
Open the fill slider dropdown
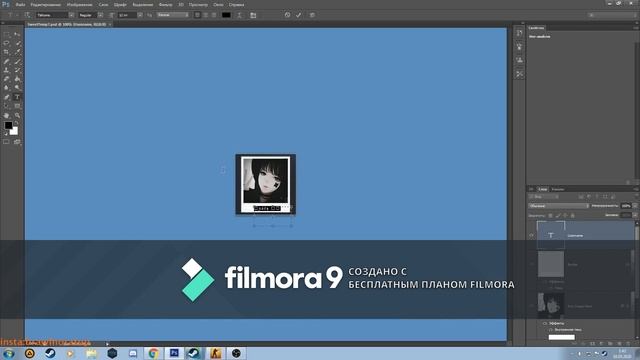(x=635, y=216)
